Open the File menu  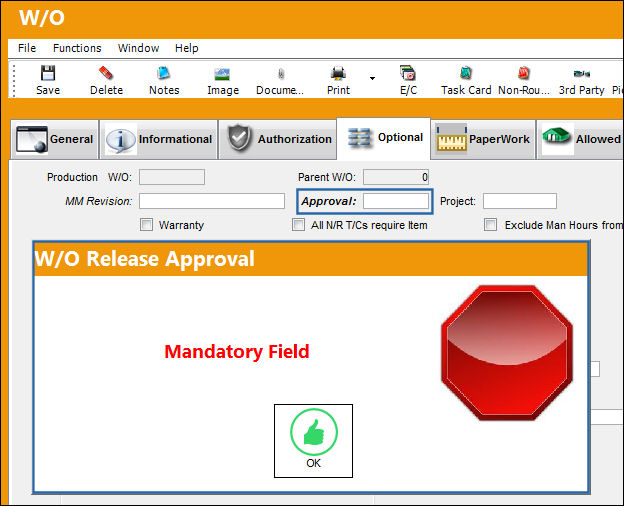tap(27, 48)
